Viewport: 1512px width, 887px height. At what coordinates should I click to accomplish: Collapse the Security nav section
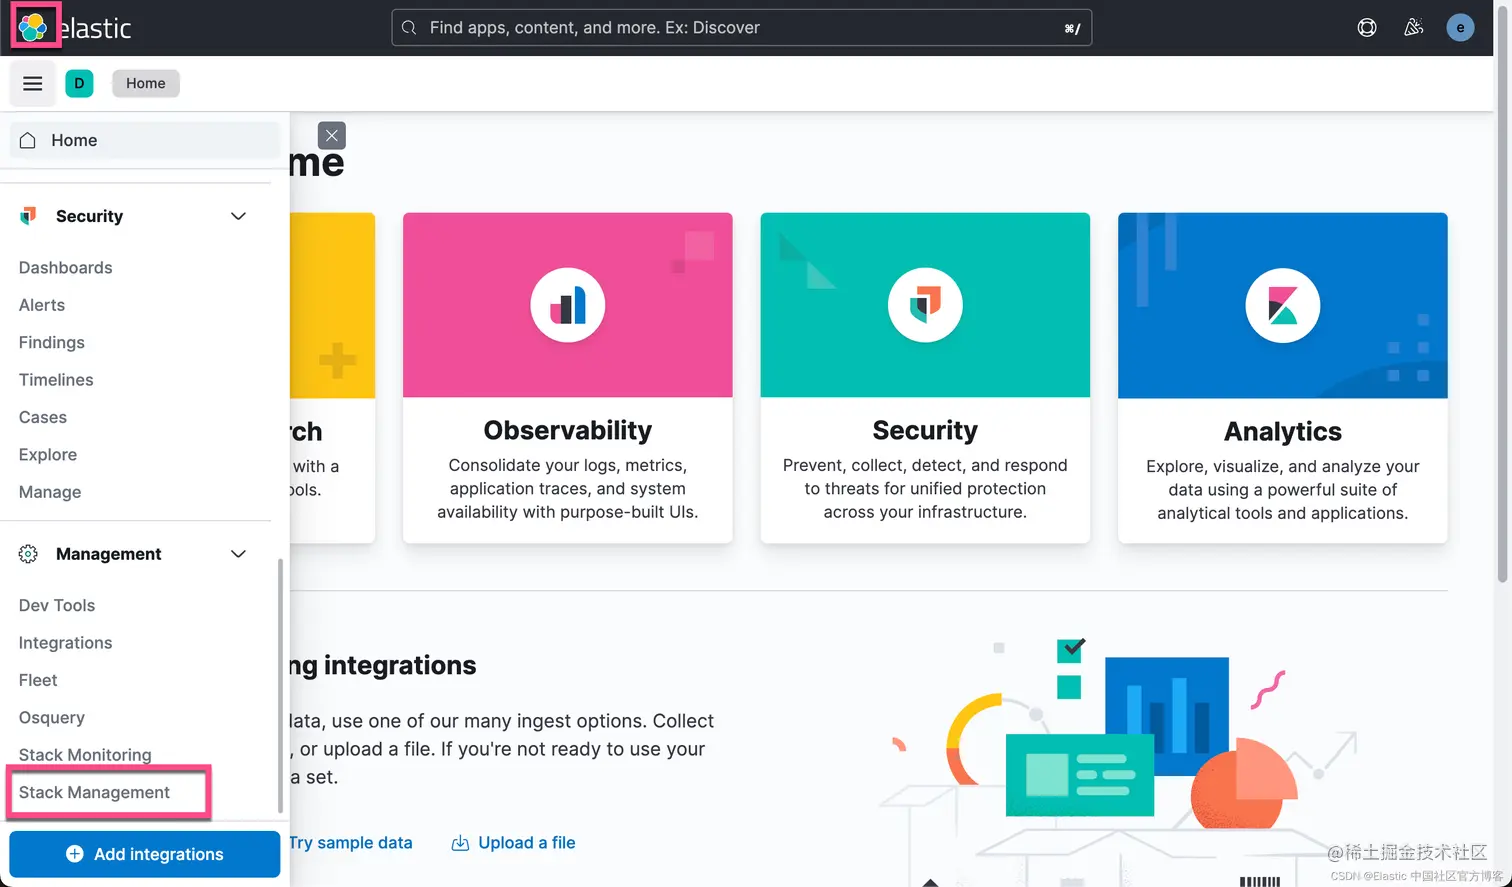click(x=238, y=216)
